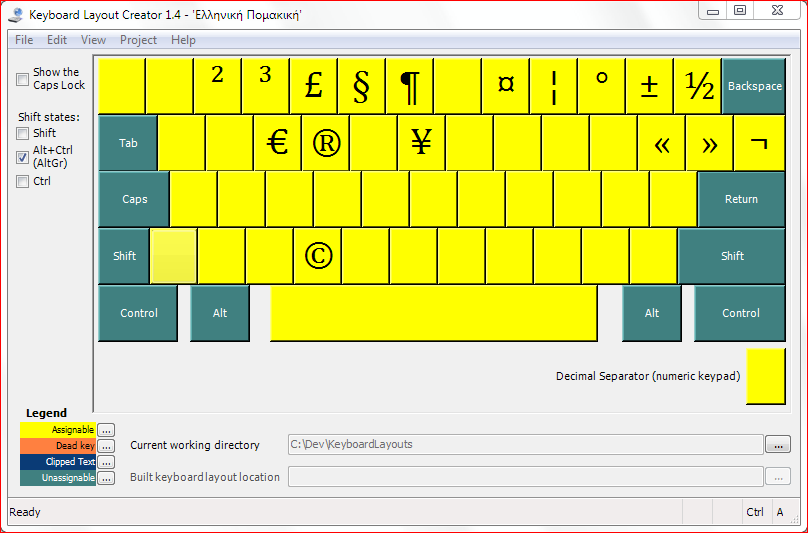Browse for the current working directory

[x=778, y=444]
